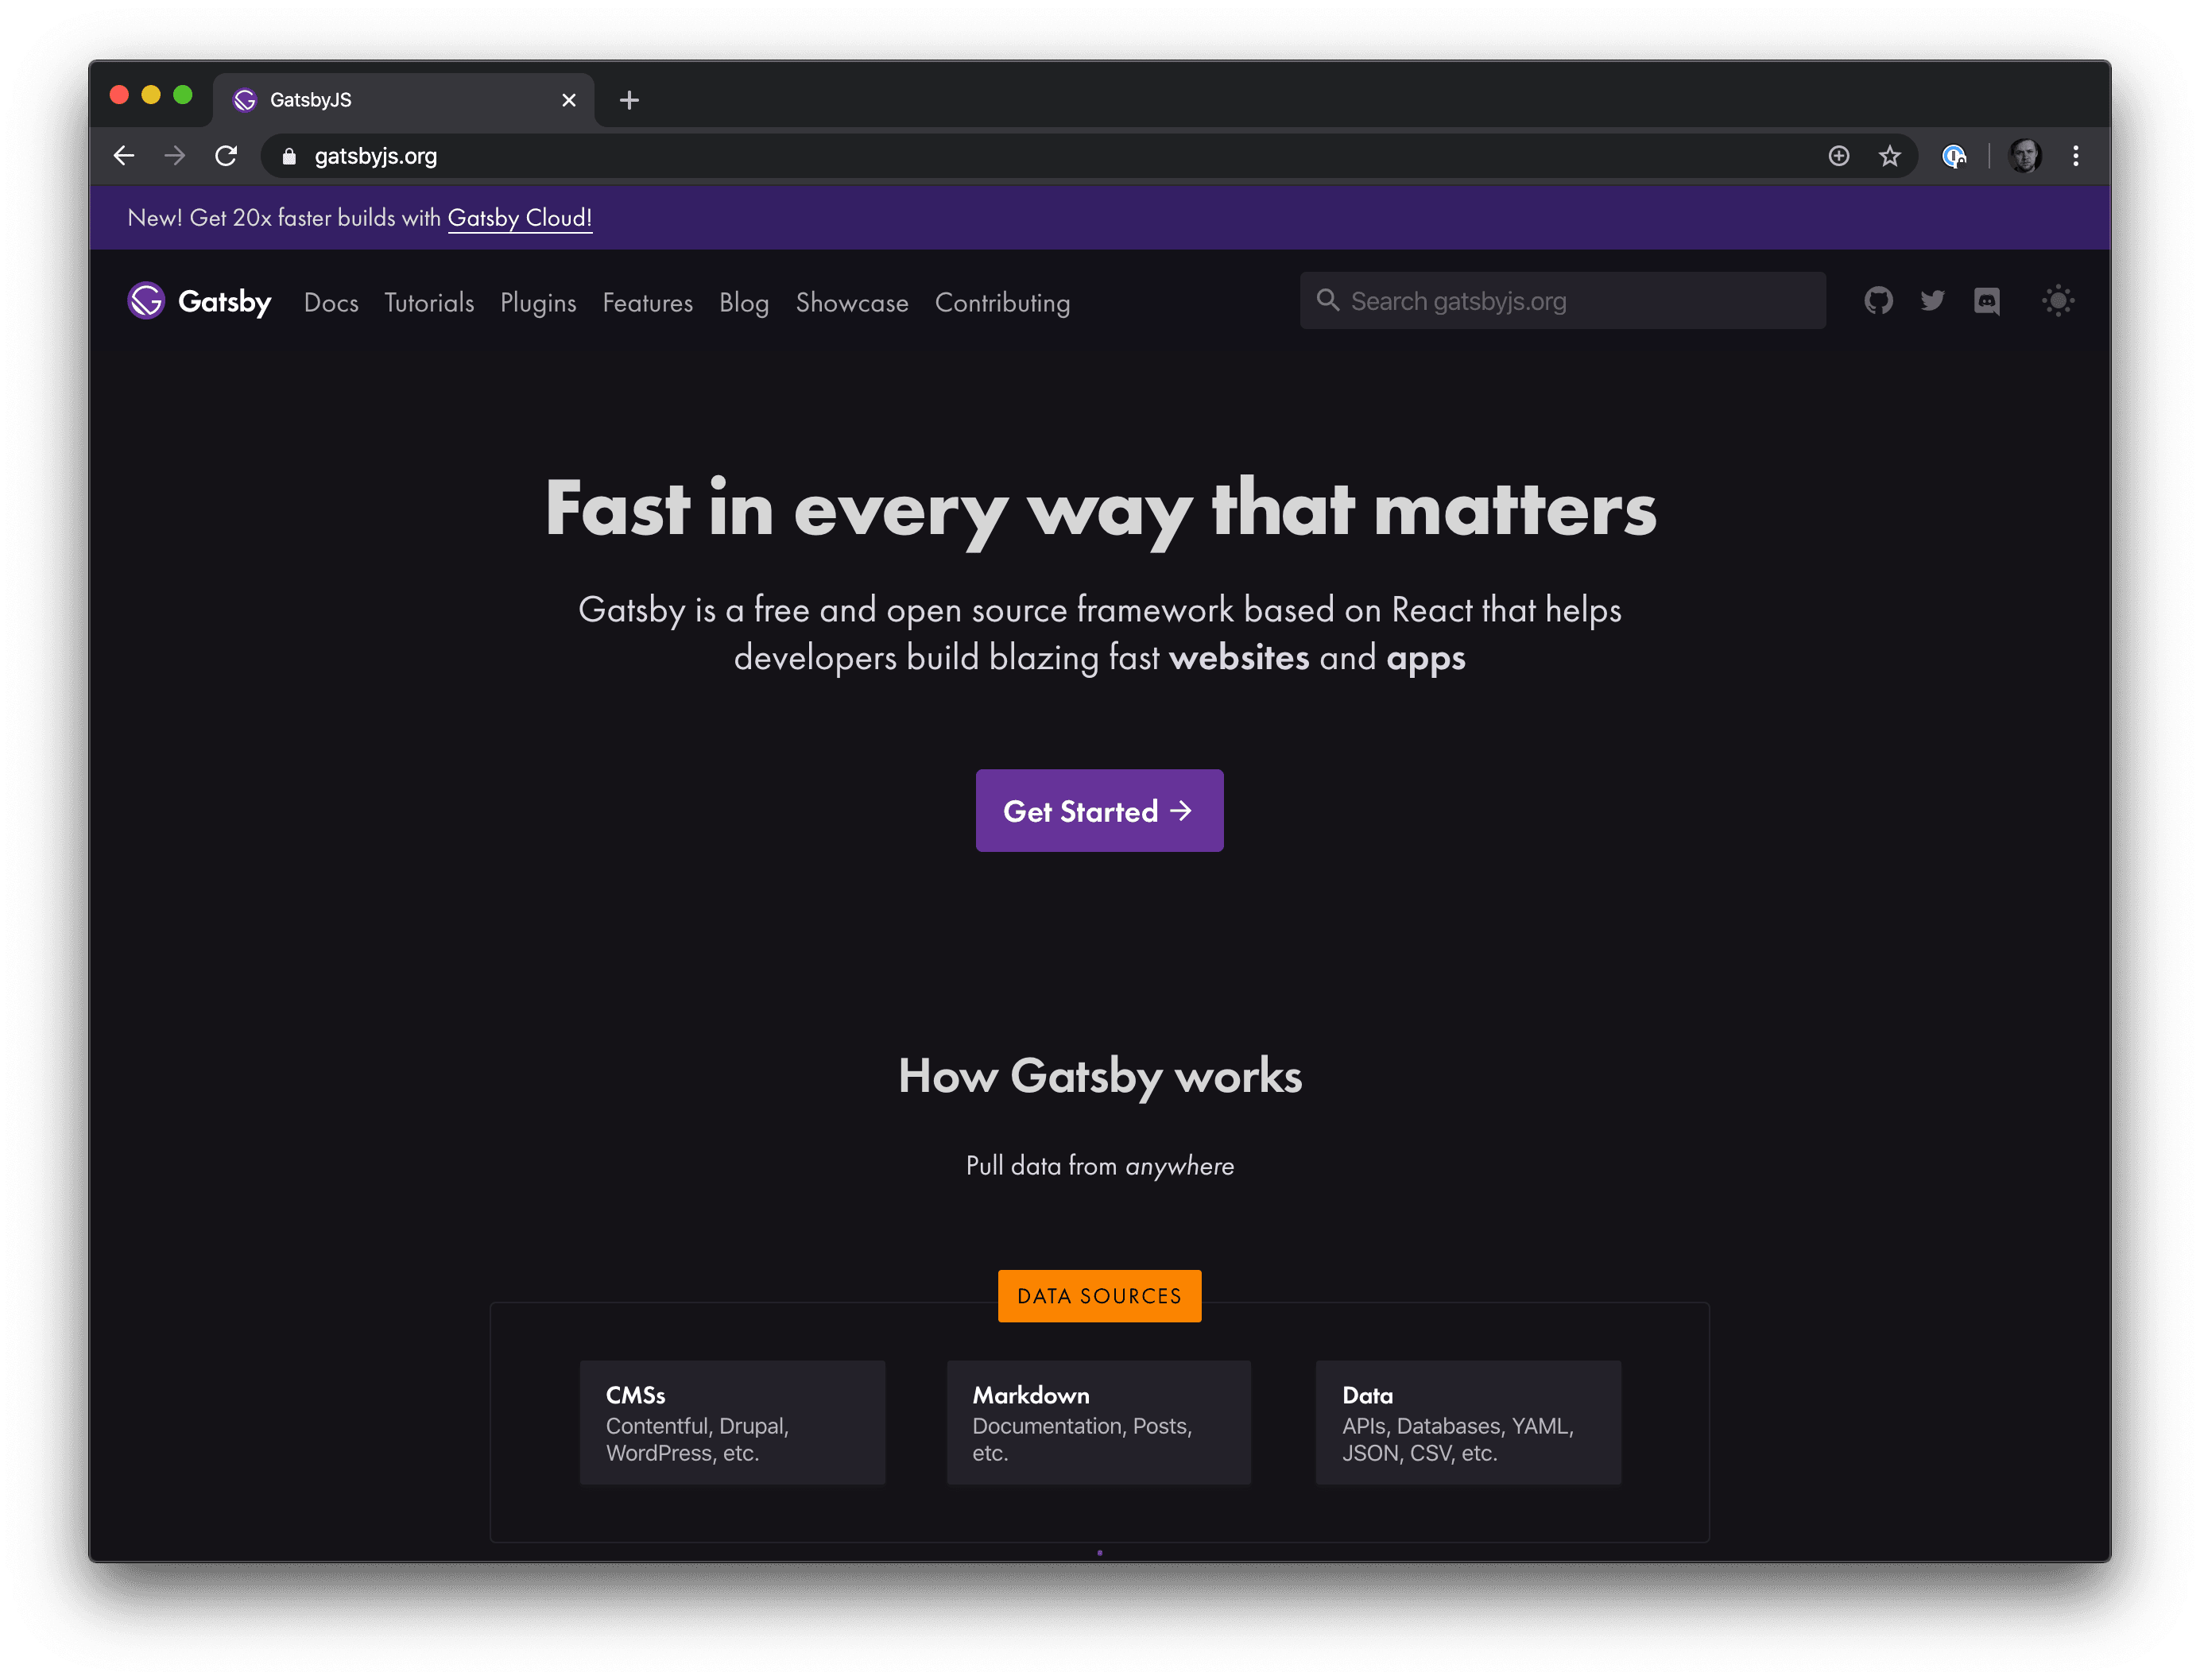Select the carousel dot below the Data Sources panel
This screenshot has width=2200, height=1680.
tap(1100, 1553)
